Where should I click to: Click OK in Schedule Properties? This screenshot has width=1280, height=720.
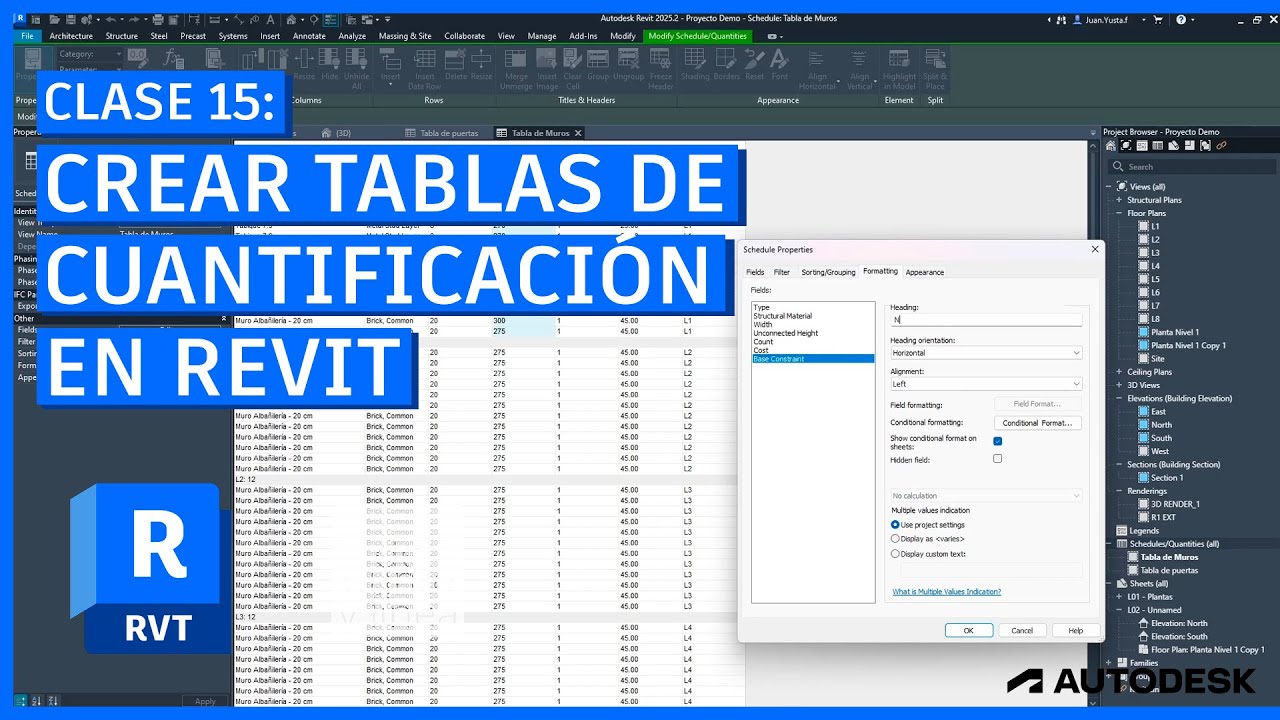coord(969,631)
